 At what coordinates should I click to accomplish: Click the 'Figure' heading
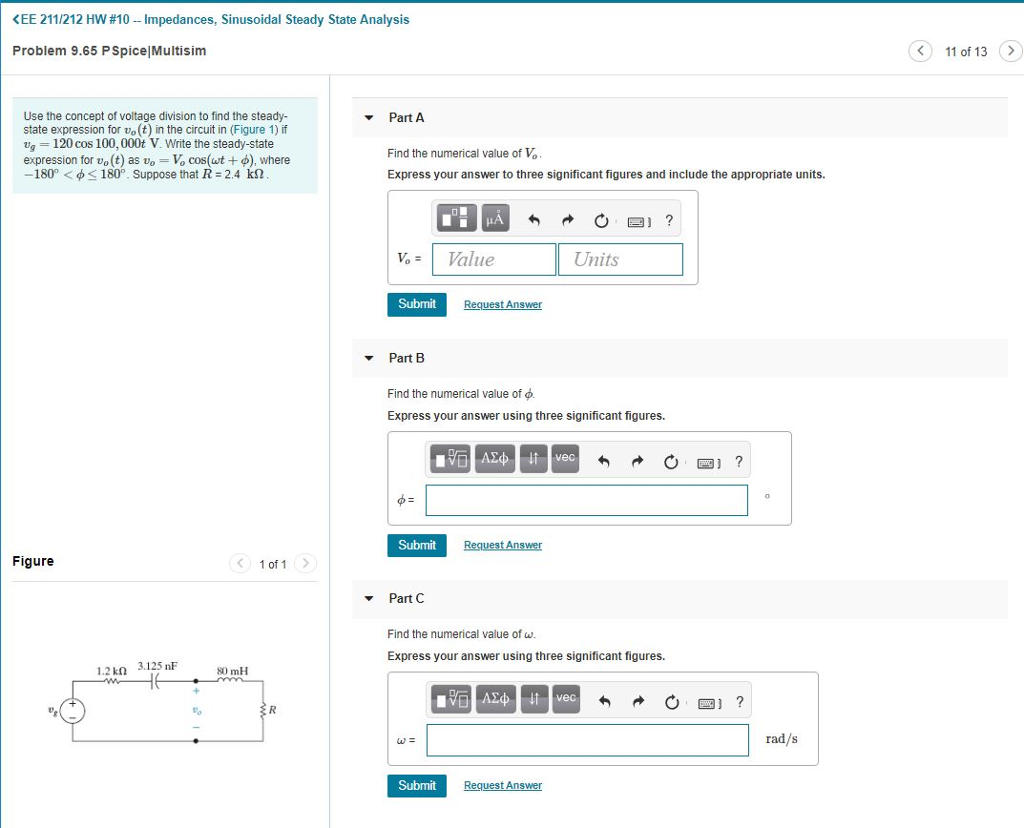coord(33,562)
